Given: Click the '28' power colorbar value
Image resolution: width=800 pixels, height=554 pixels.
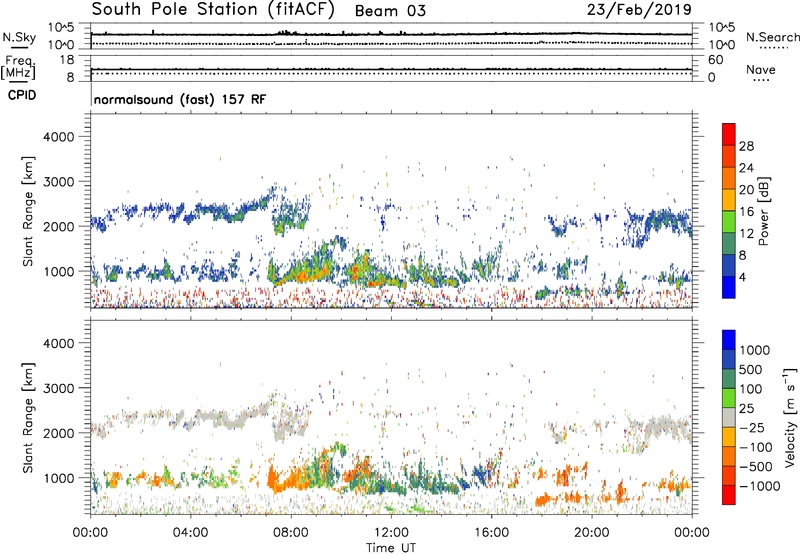Looking at the screenshot, I should pyautogui.click(x=746, y=146).
